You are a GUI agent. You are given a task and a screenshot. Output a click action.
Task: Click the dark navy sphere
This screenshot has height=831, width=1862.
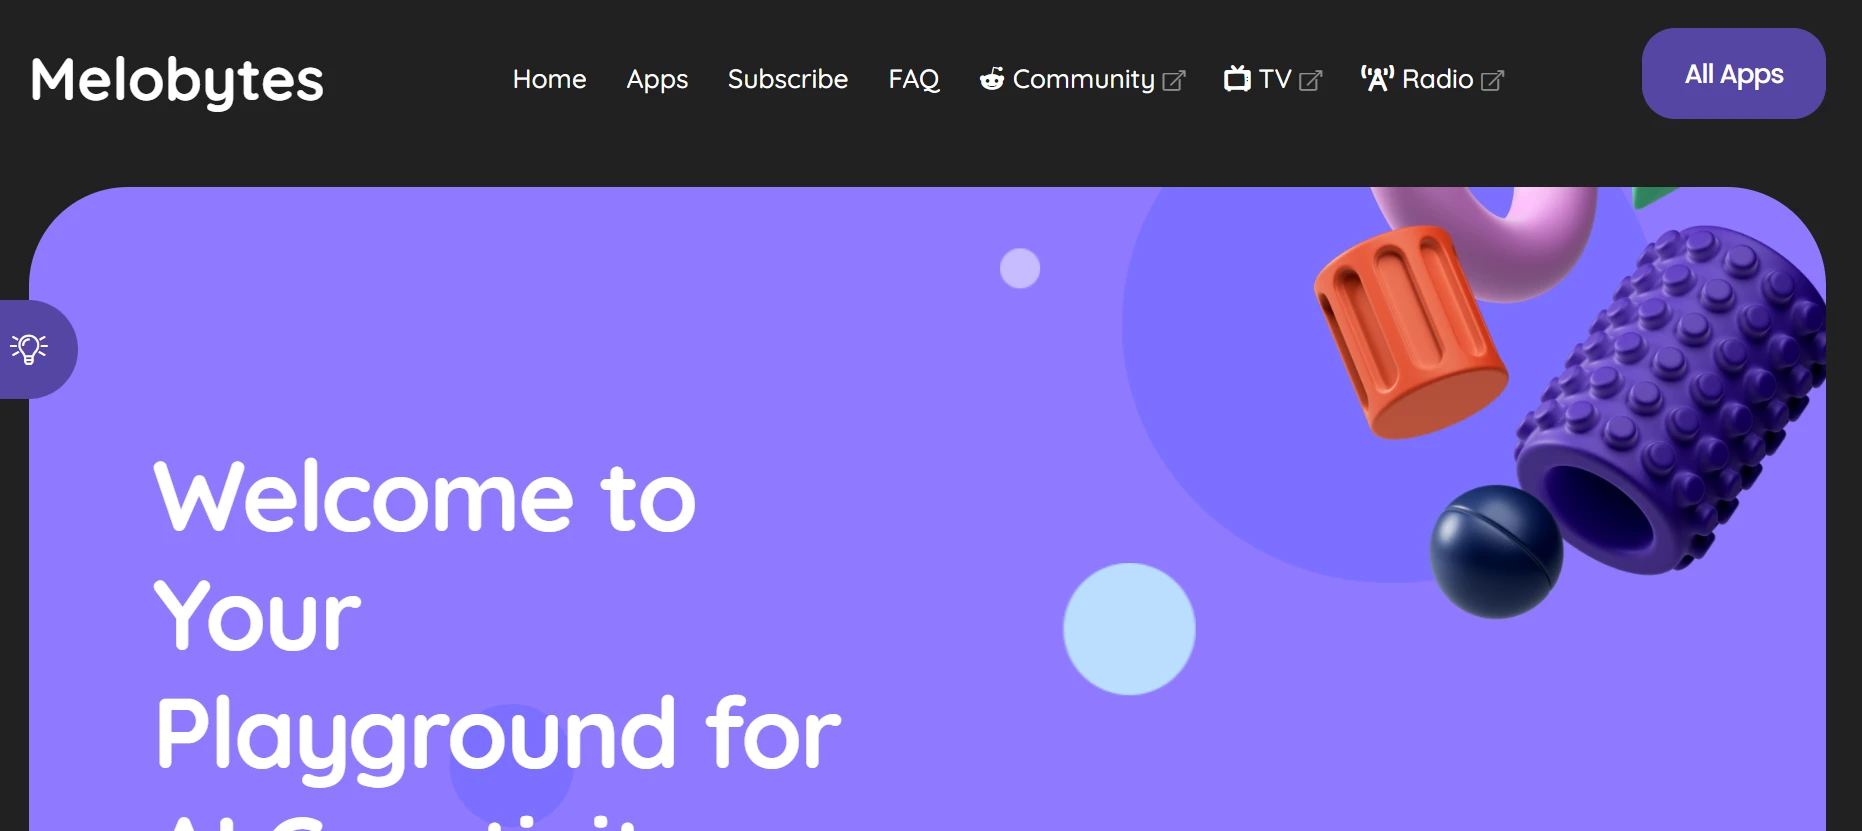coord(1496,552)
